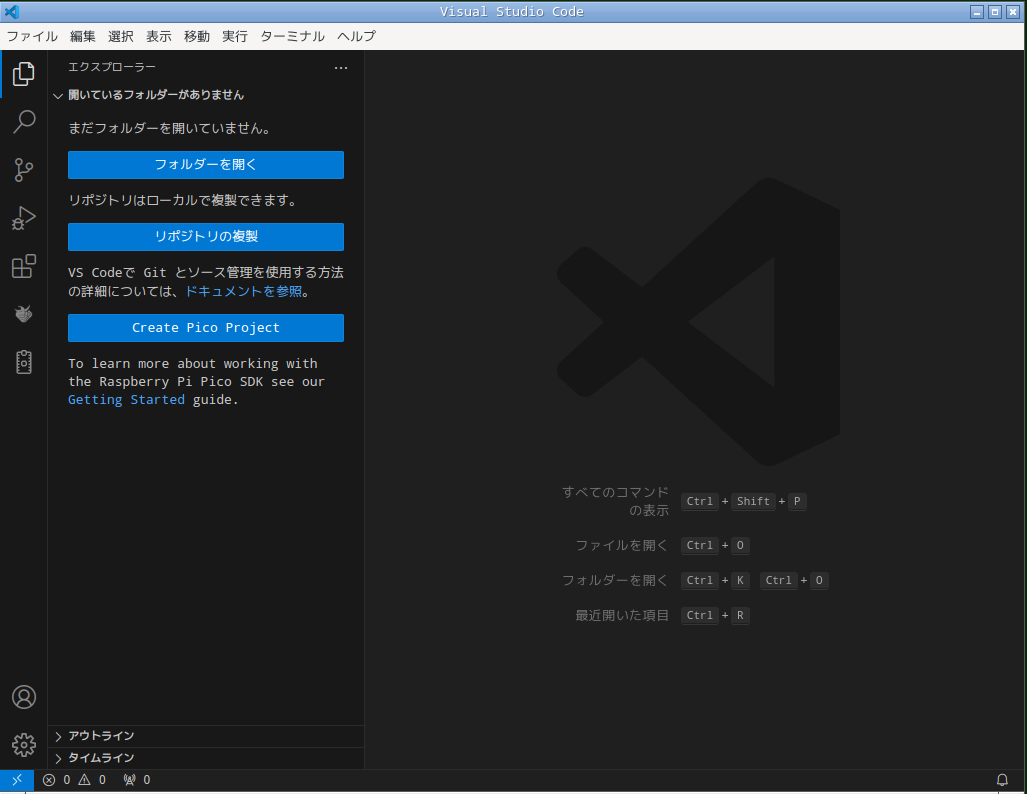This screenshot has width=1027, height=794.
Task: Open the Explorer more actions ellipsis
Action: tap(341, 68)
